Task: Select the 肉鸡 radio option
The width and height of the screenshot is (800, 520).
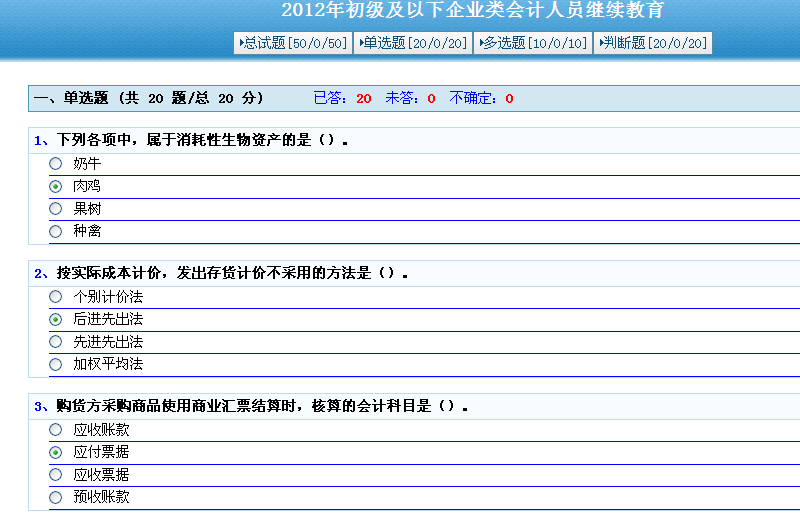Action: coord(56,186)
